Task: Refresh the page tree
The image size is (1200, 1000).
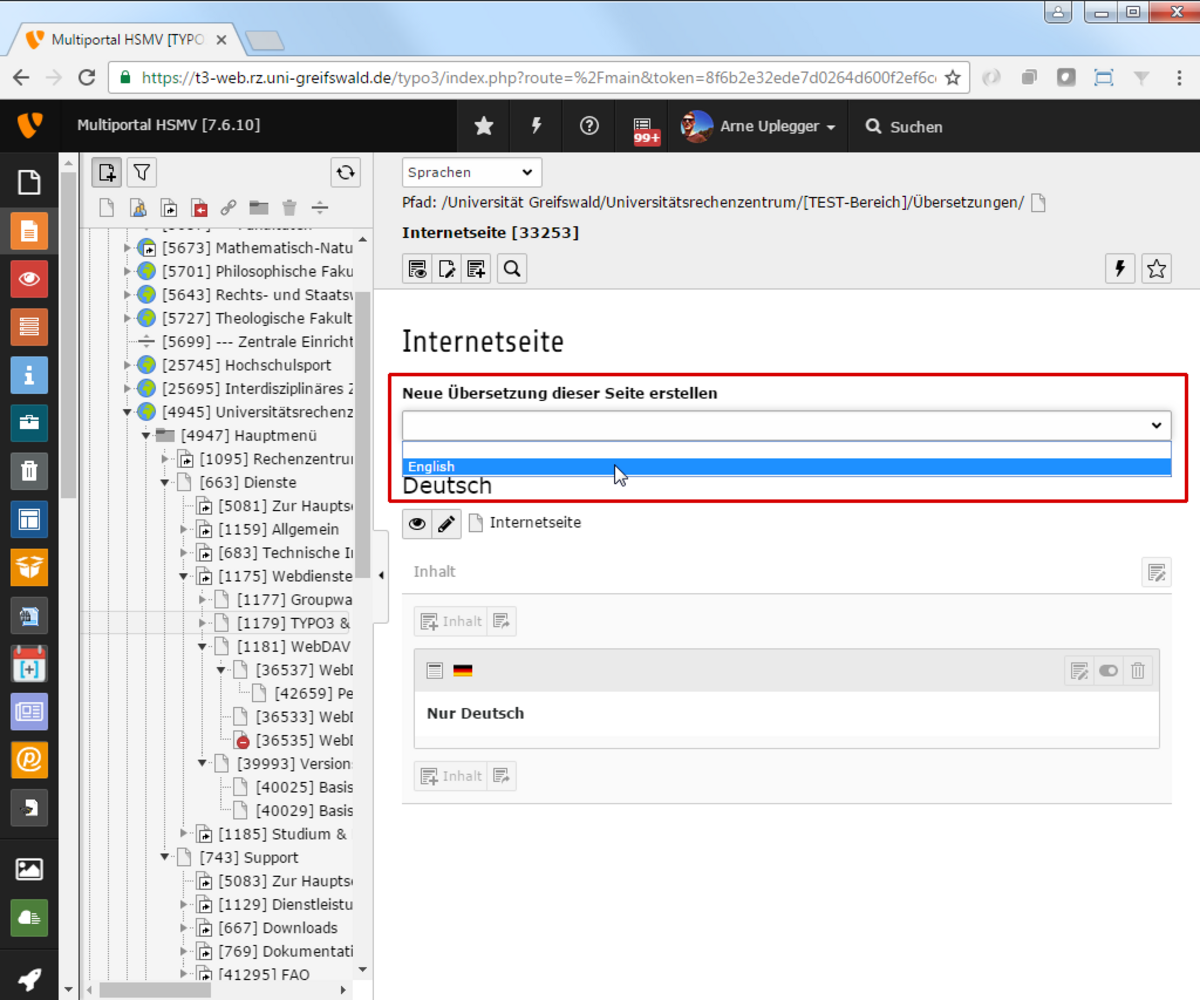Action: [346, 173]
